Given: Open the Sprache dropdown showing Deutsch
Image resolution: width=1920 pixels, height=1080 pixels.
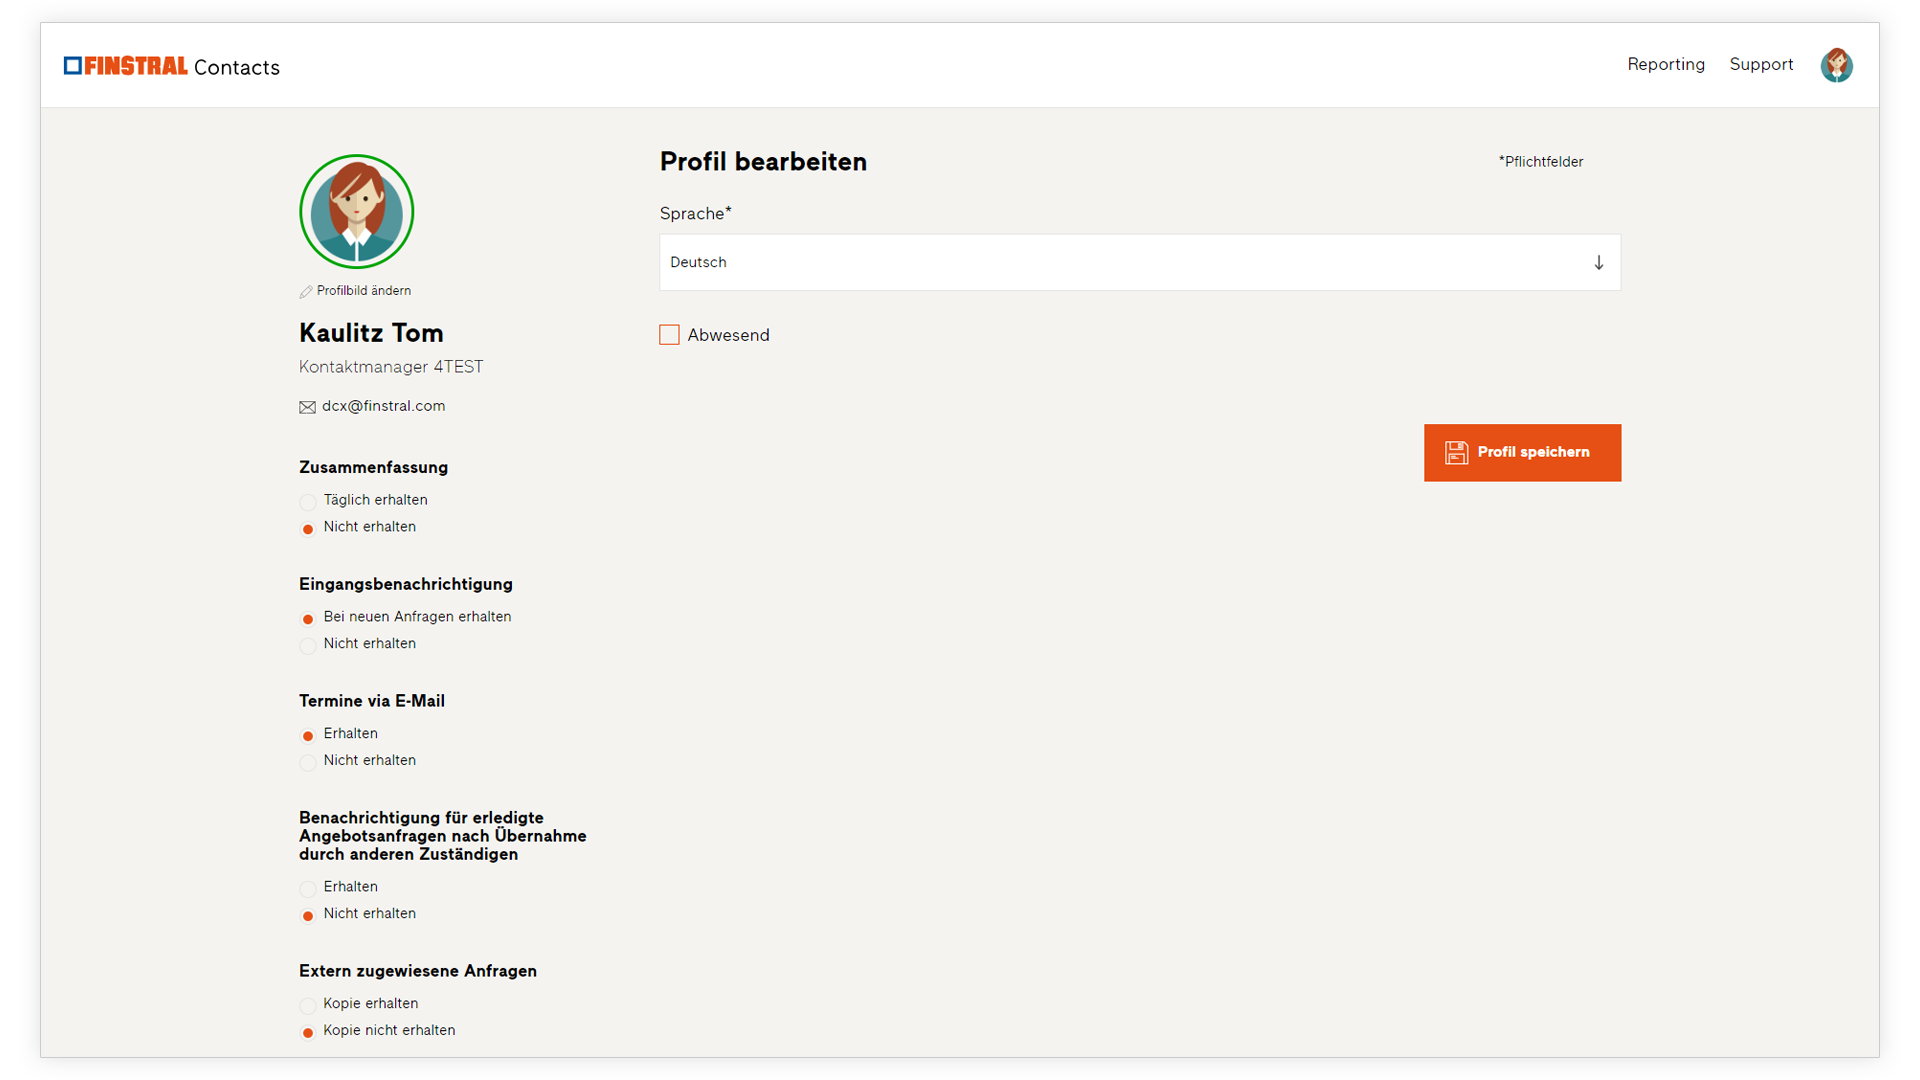Looking at the screenshot, I should pyautogui.click(x=1140, y=263).
